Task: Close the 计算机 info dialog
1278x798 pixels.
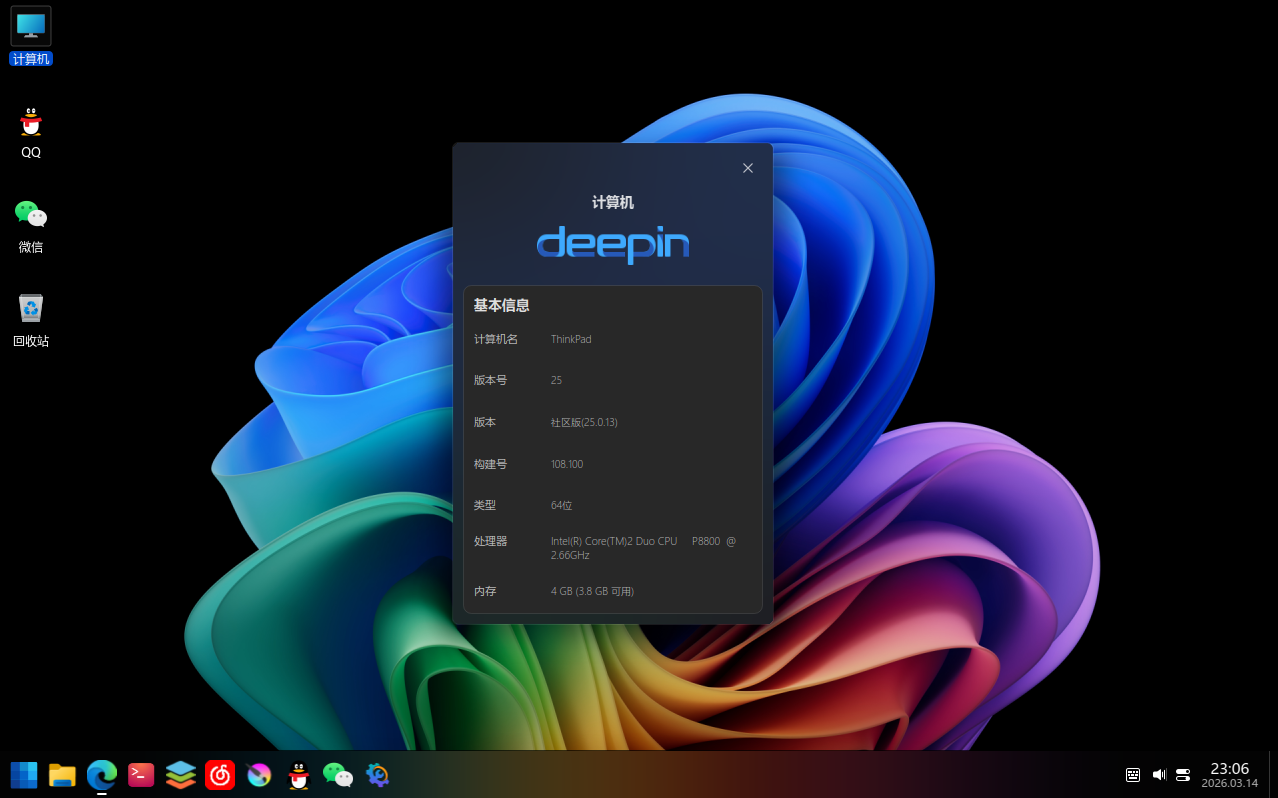Action: pos(747,168)
